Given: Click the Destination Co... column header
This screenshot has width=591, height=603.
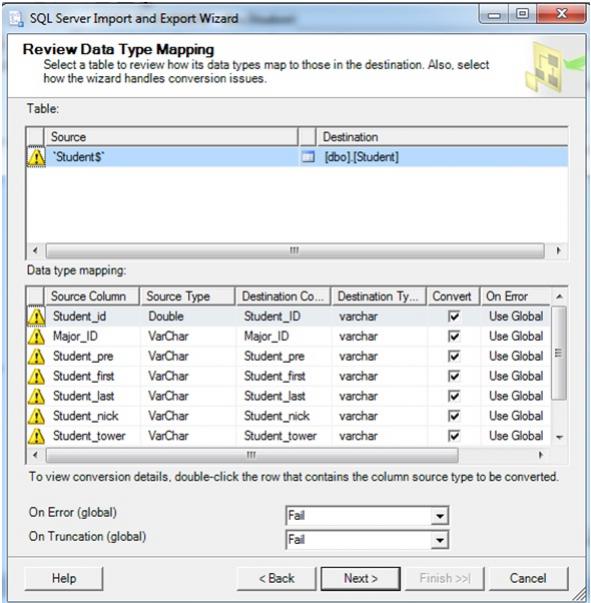Looking at the screenshot, I should [283, 296].
